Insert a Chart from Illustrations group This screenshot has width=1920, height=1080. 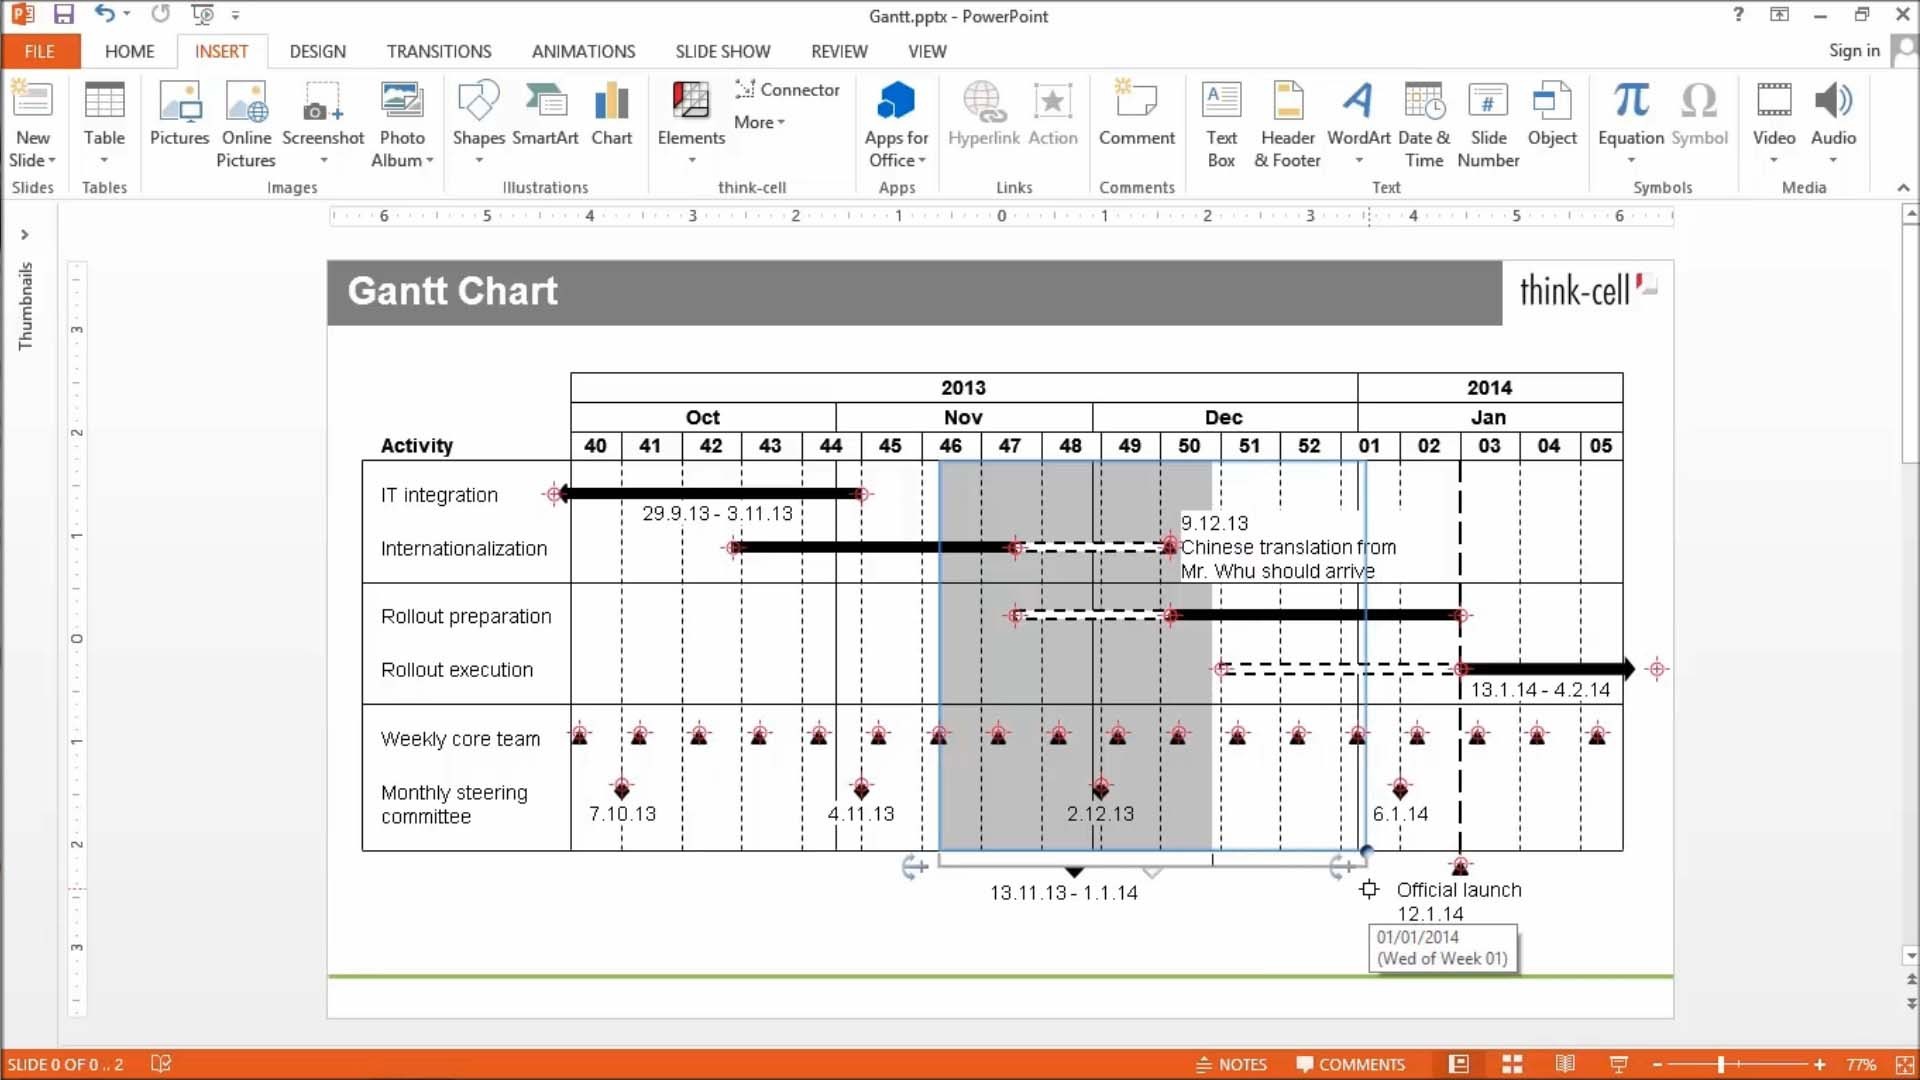(x=611, y=113)
